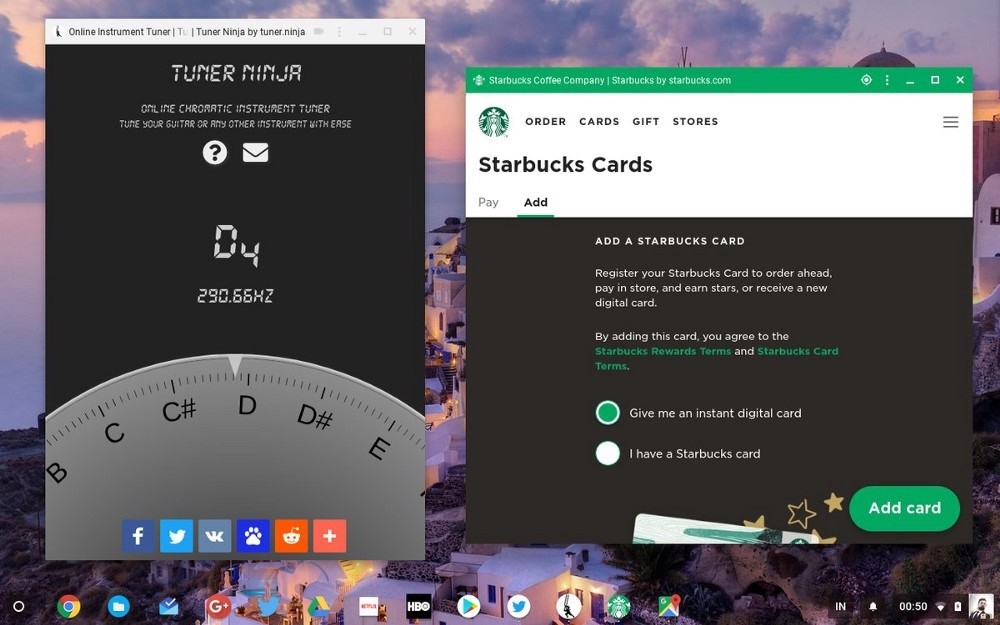Open the Starbucks Rewards Terms link
This screenshot has height=625, width=1000.
tap(663, 351)
